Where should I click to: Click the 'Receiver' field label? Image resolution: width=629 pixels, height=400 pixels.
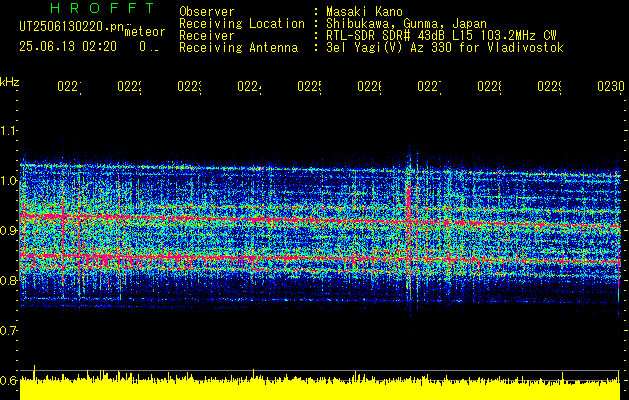point(207,36)
